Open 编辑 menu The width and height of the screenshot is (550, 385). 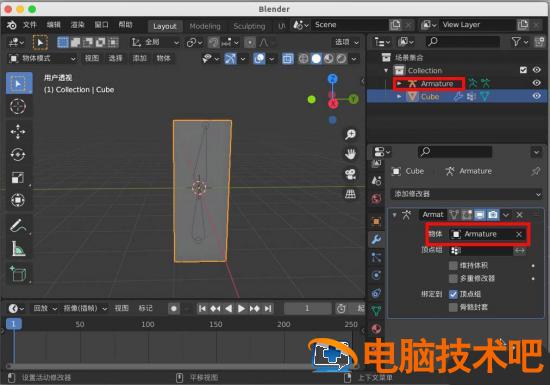tap(54, 25)
